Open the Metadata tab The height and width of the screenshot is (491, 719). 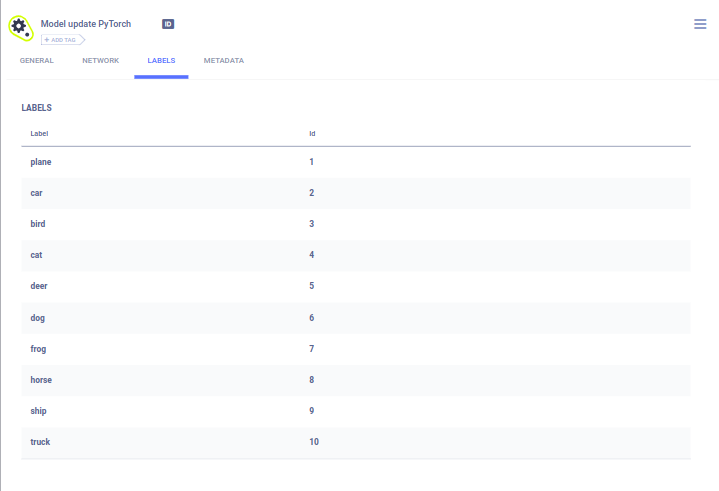(x=223, y=61)
